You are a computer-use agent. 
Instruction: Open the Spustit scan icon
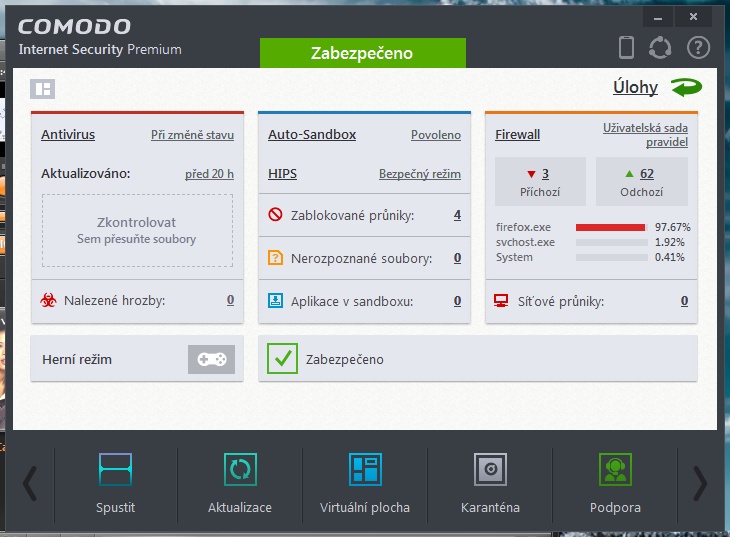115,469
